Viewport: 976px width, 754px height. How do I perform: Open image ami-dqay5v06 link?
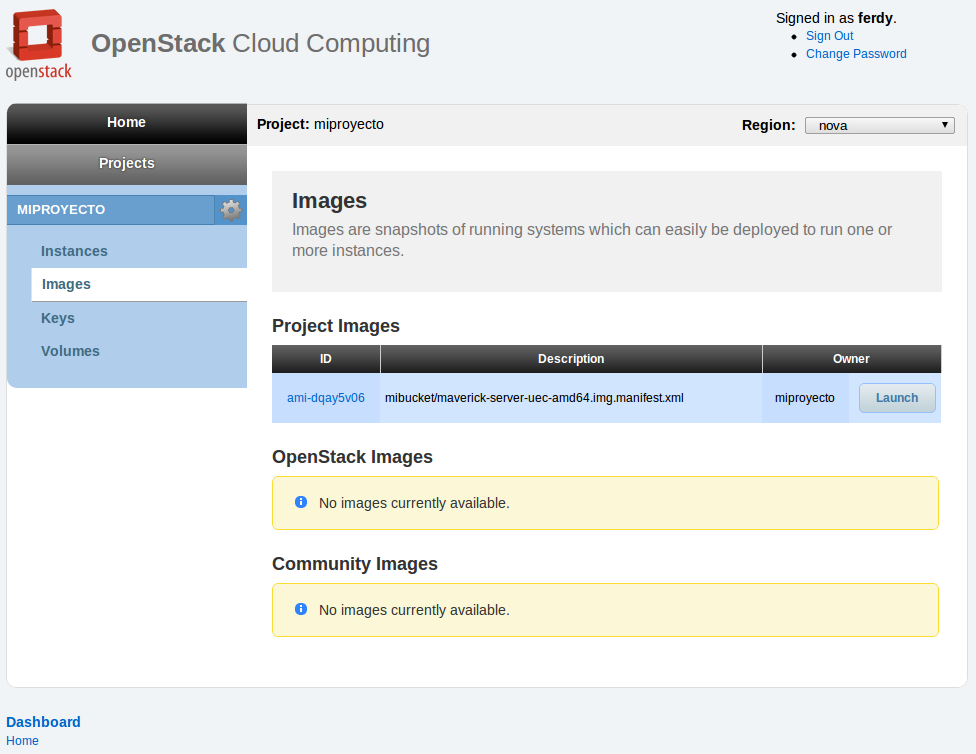coord(326,398)
